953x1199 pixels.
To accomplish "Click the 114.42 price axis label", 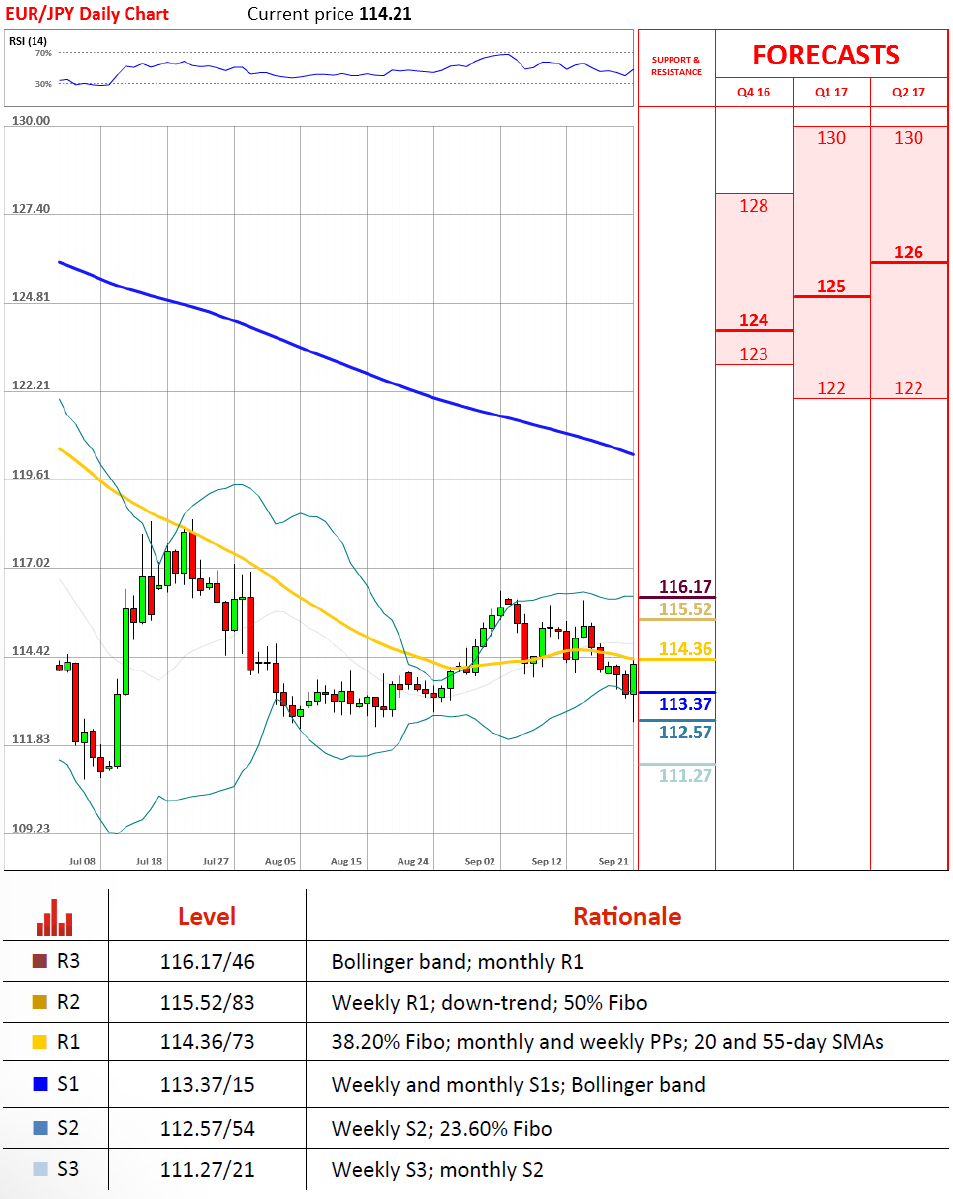I will coord(31,651).
